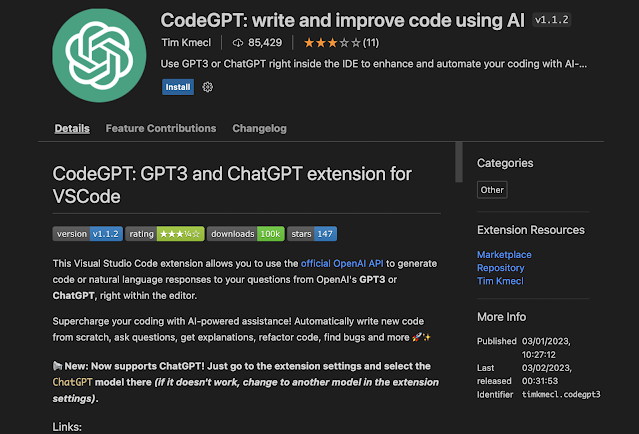639x434 pixels.
Task: Open the Repository resource link
Action: (x=500, y=268)
